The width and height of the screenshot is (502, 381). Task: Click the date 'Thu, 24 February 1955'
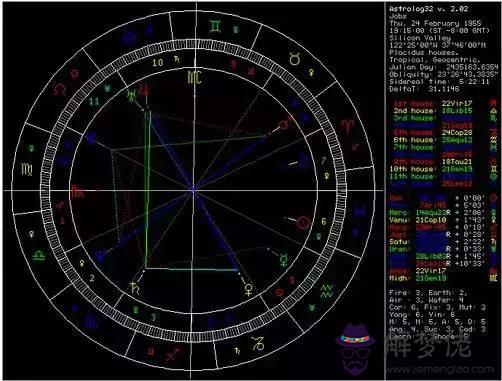point(435,23)
